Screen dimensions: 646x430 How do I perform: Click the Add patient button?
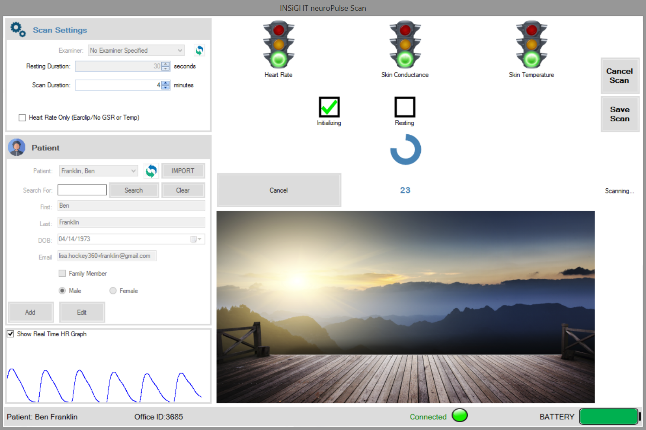click(31, 312)
